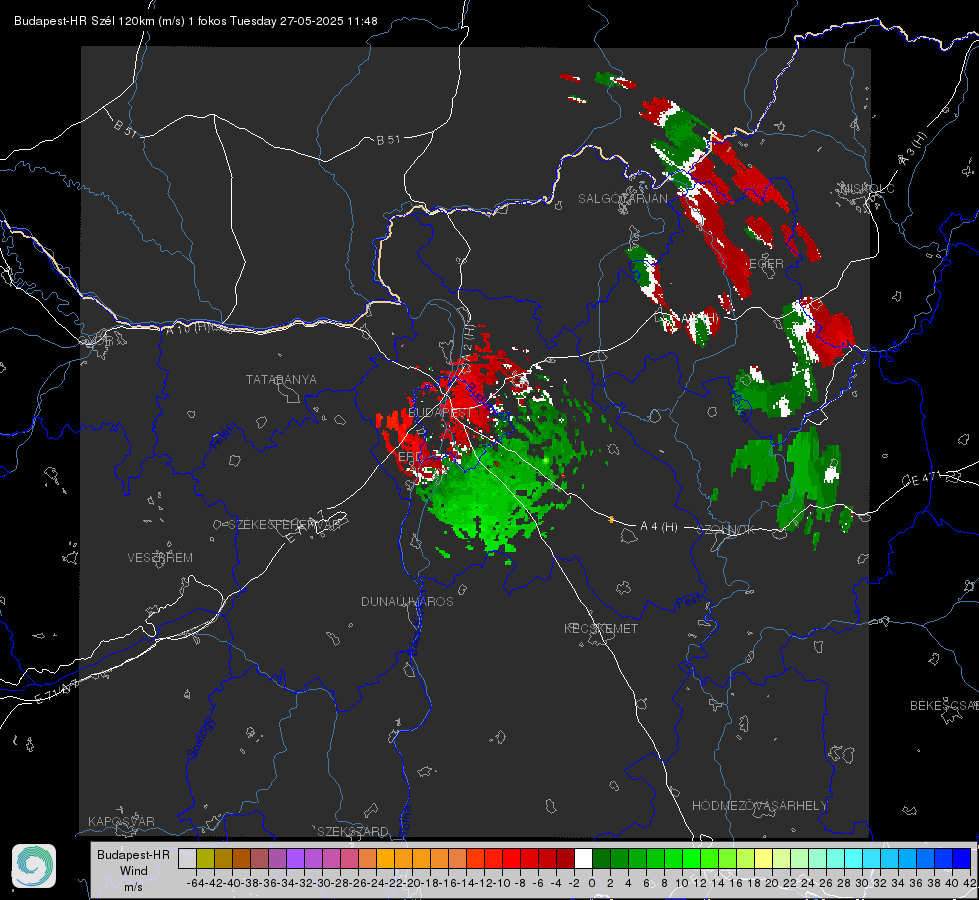The width and height of the screenshot is (979, 900).
Task: Click the SALGOTARJAN city label
Action: click(622, 199)
